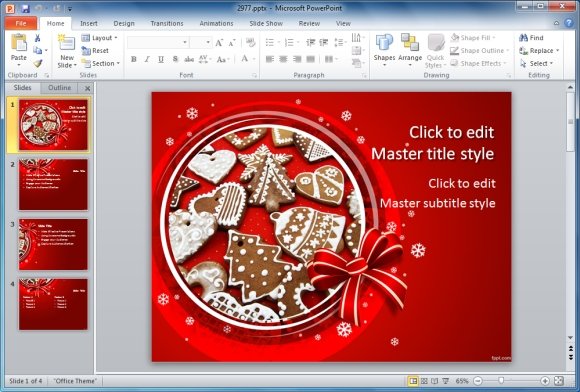The height and width of the screenshot is (392, 580).
Task: Click the Reset slide button
Action: [x=95, y=51]
